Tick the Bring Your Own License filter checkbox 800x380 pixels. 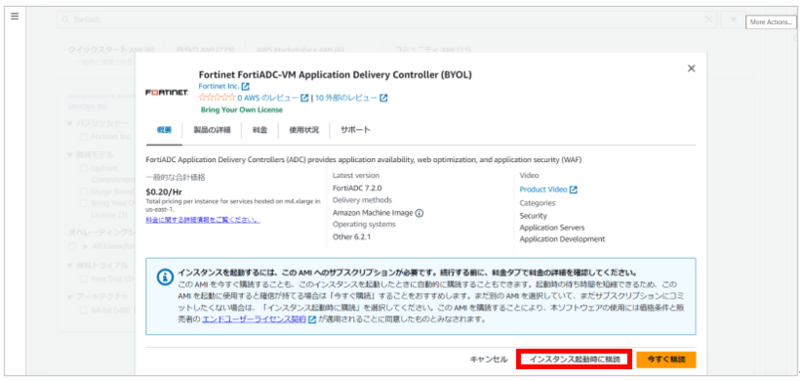(x=83, y=203)
